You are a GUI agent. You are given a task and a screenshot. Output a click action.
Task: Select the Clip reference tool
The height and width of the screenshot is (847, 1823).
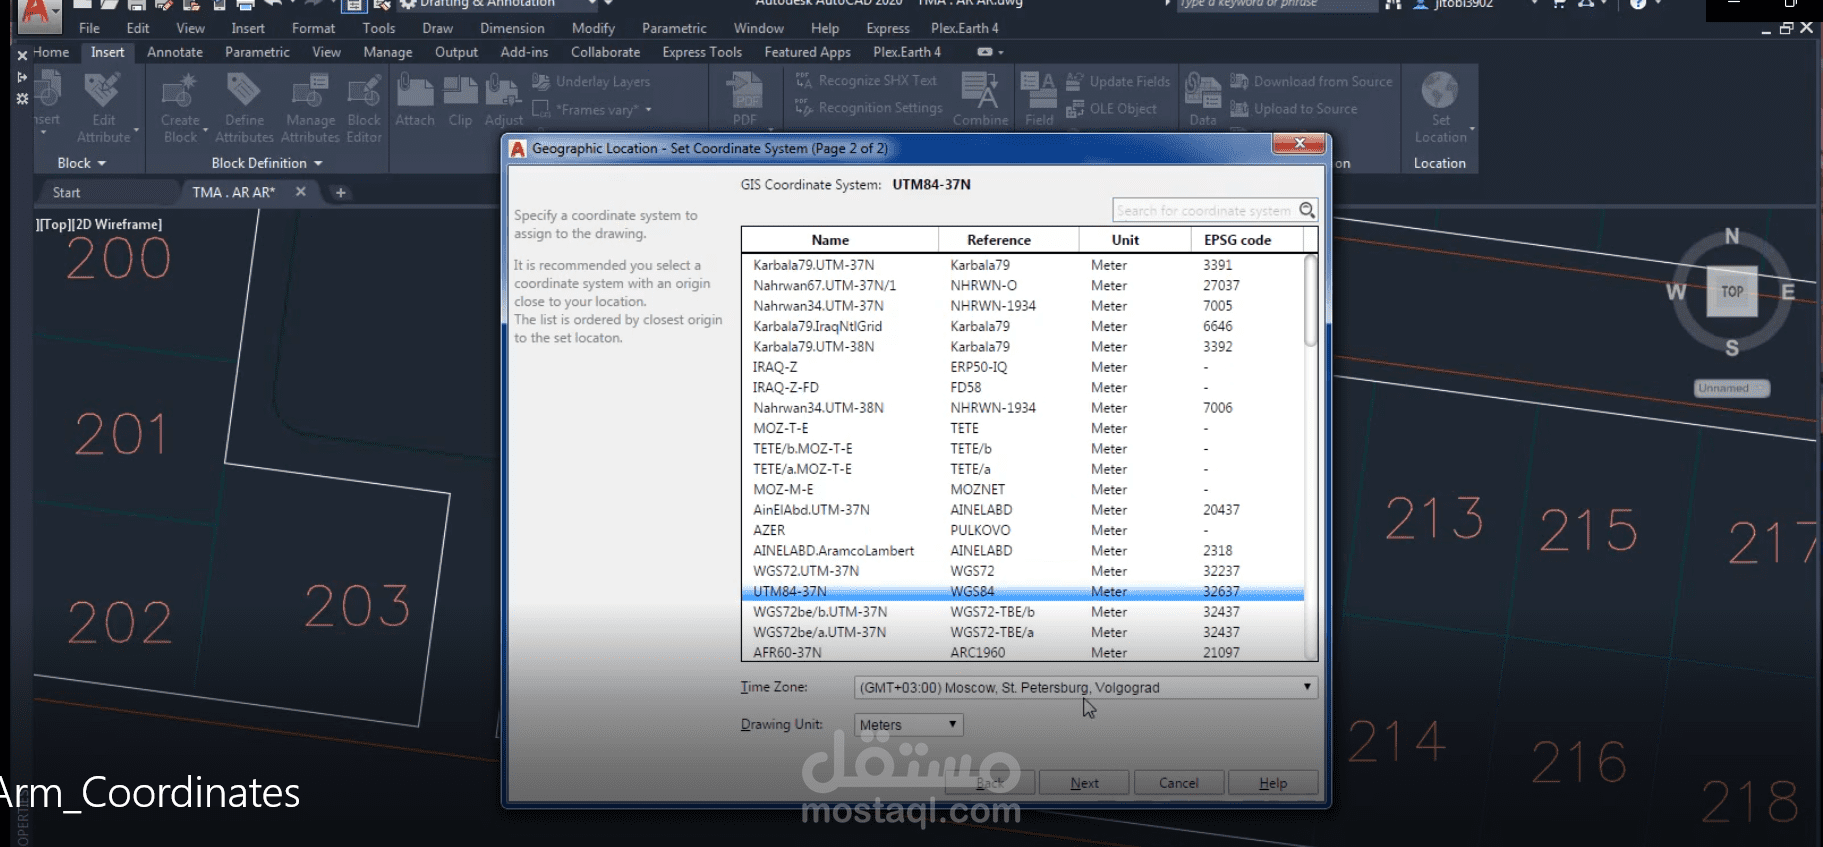(460, 100)
